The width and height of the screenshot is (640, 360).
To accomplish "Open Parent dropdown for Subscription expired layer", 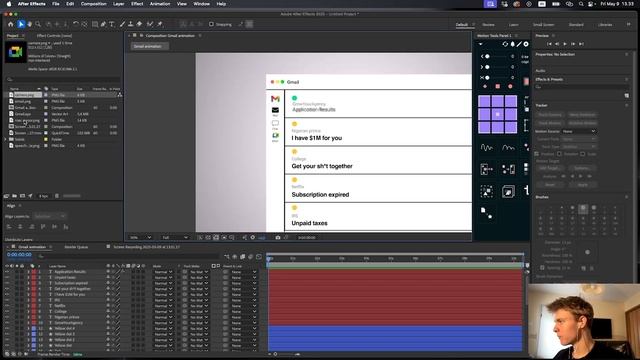I will click(x=243, y=283).
